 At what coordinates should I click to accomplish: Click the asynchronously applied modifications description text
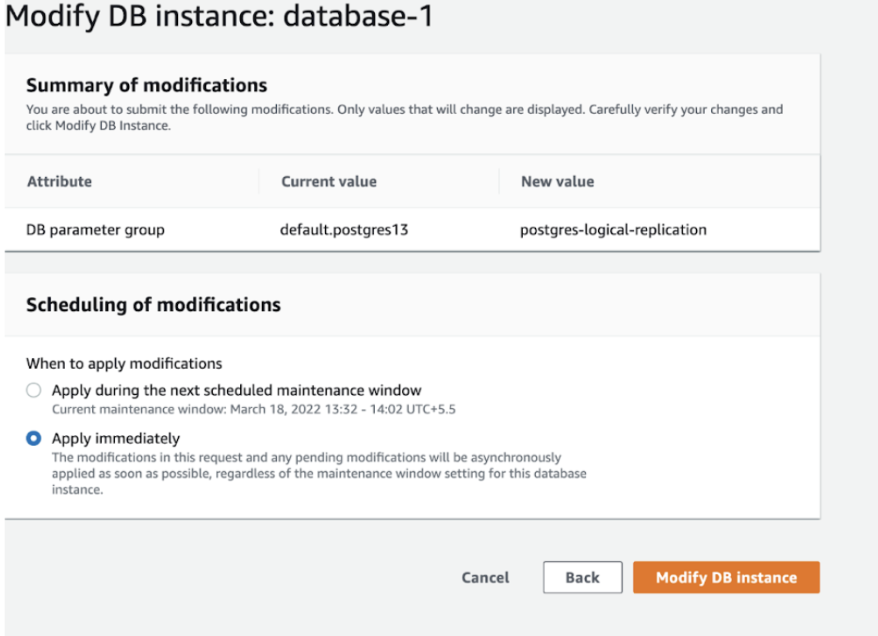pyautogui.click(x=319, y=474)
